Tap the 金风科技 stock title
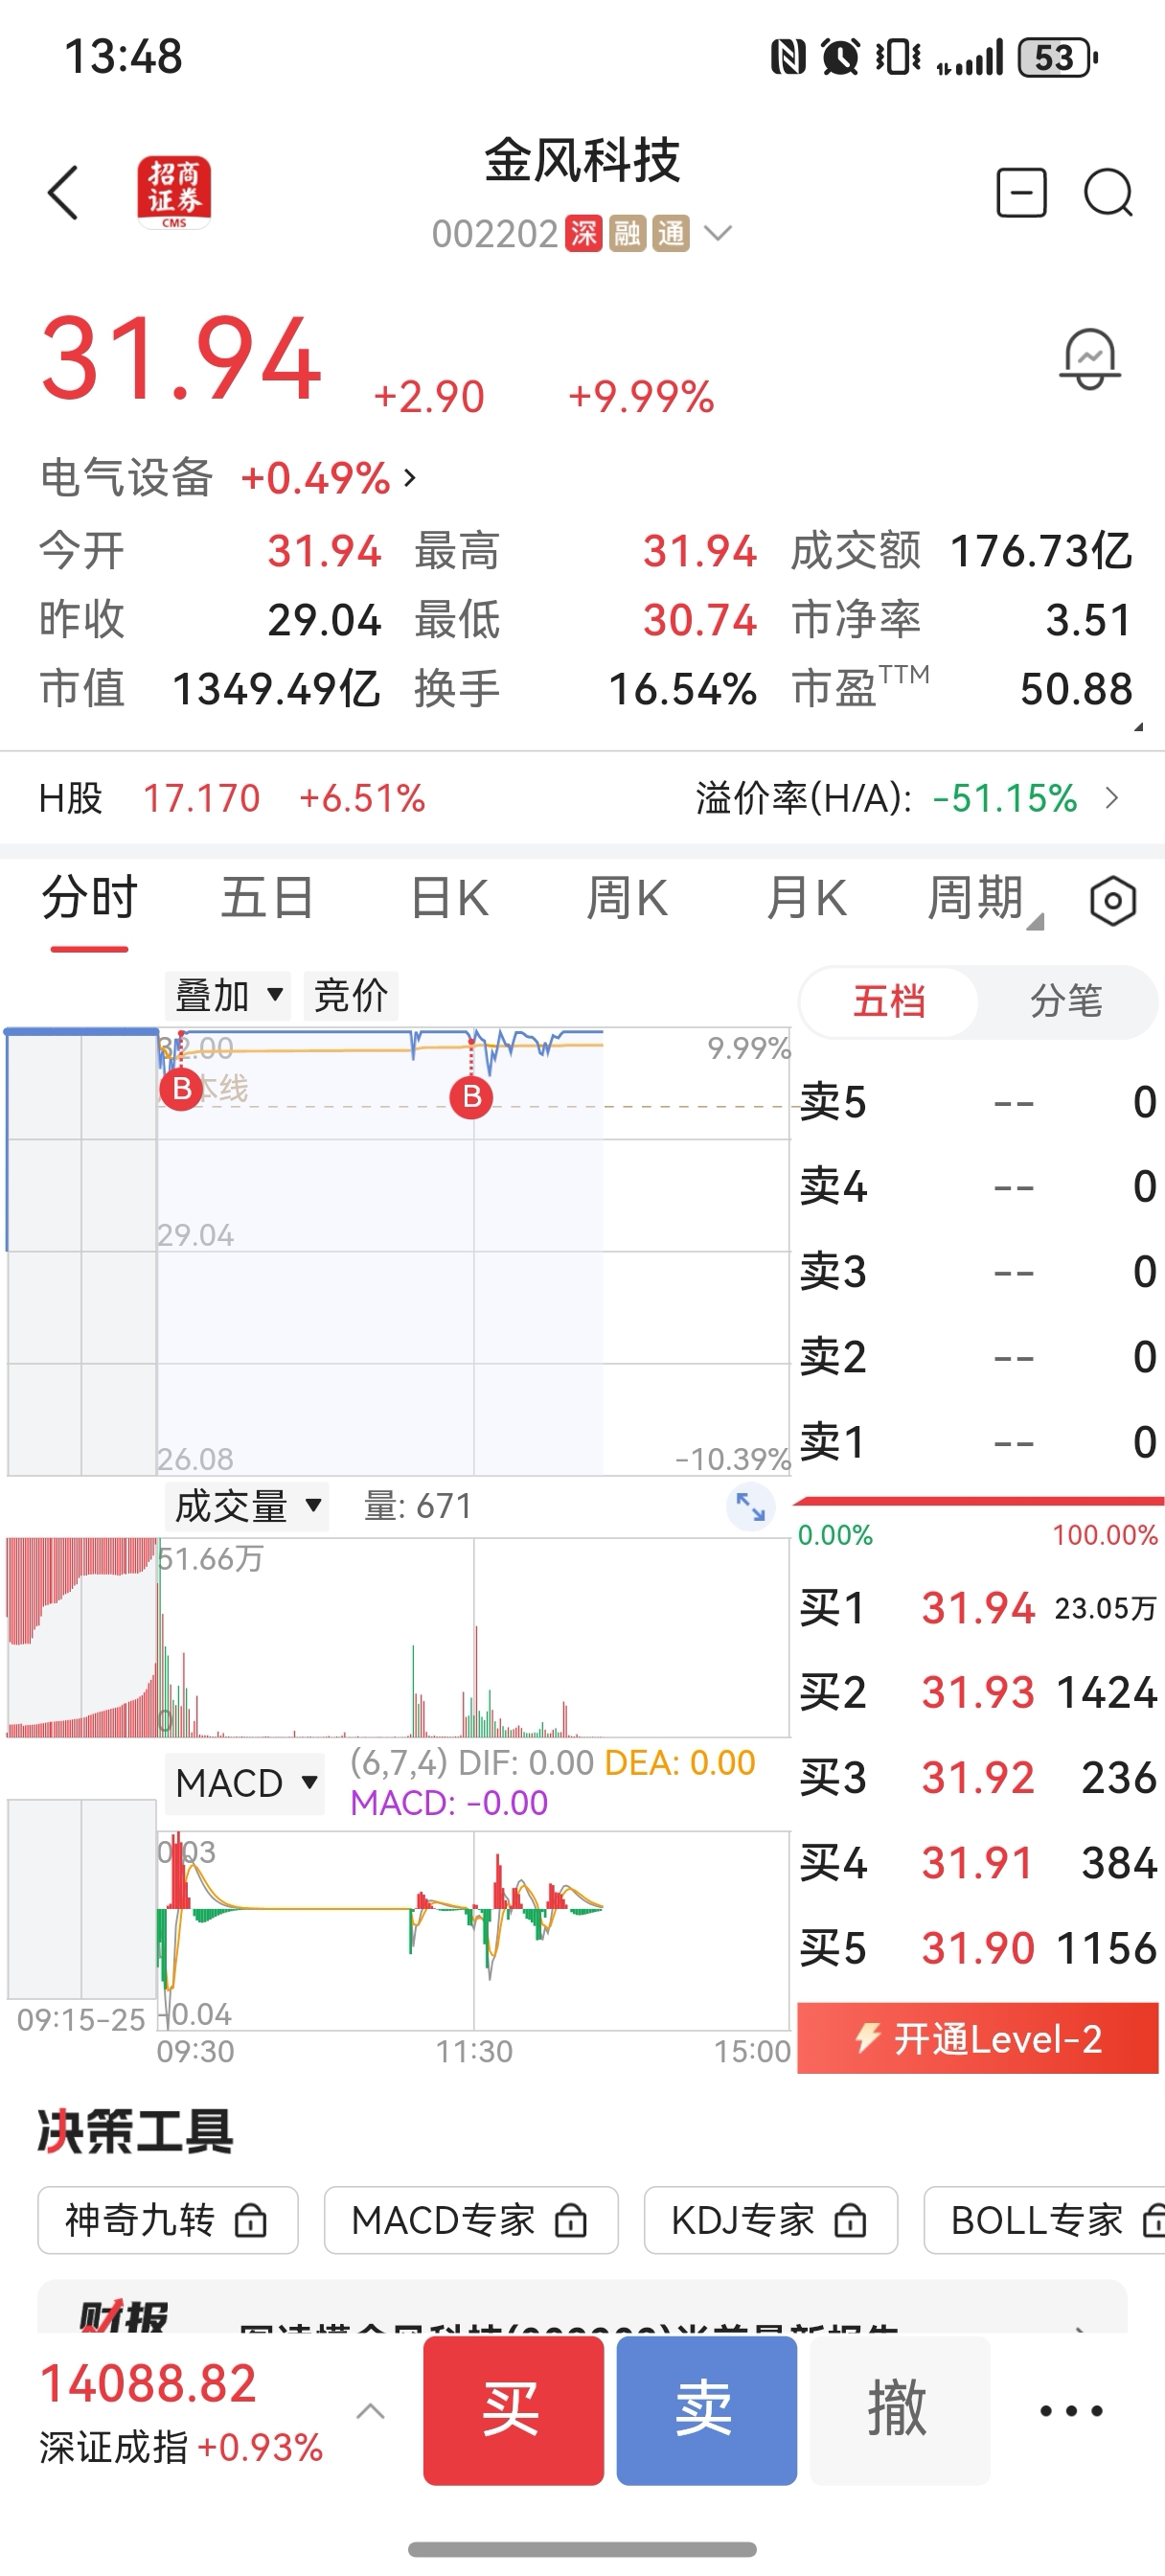 click(x=582, y=160)
